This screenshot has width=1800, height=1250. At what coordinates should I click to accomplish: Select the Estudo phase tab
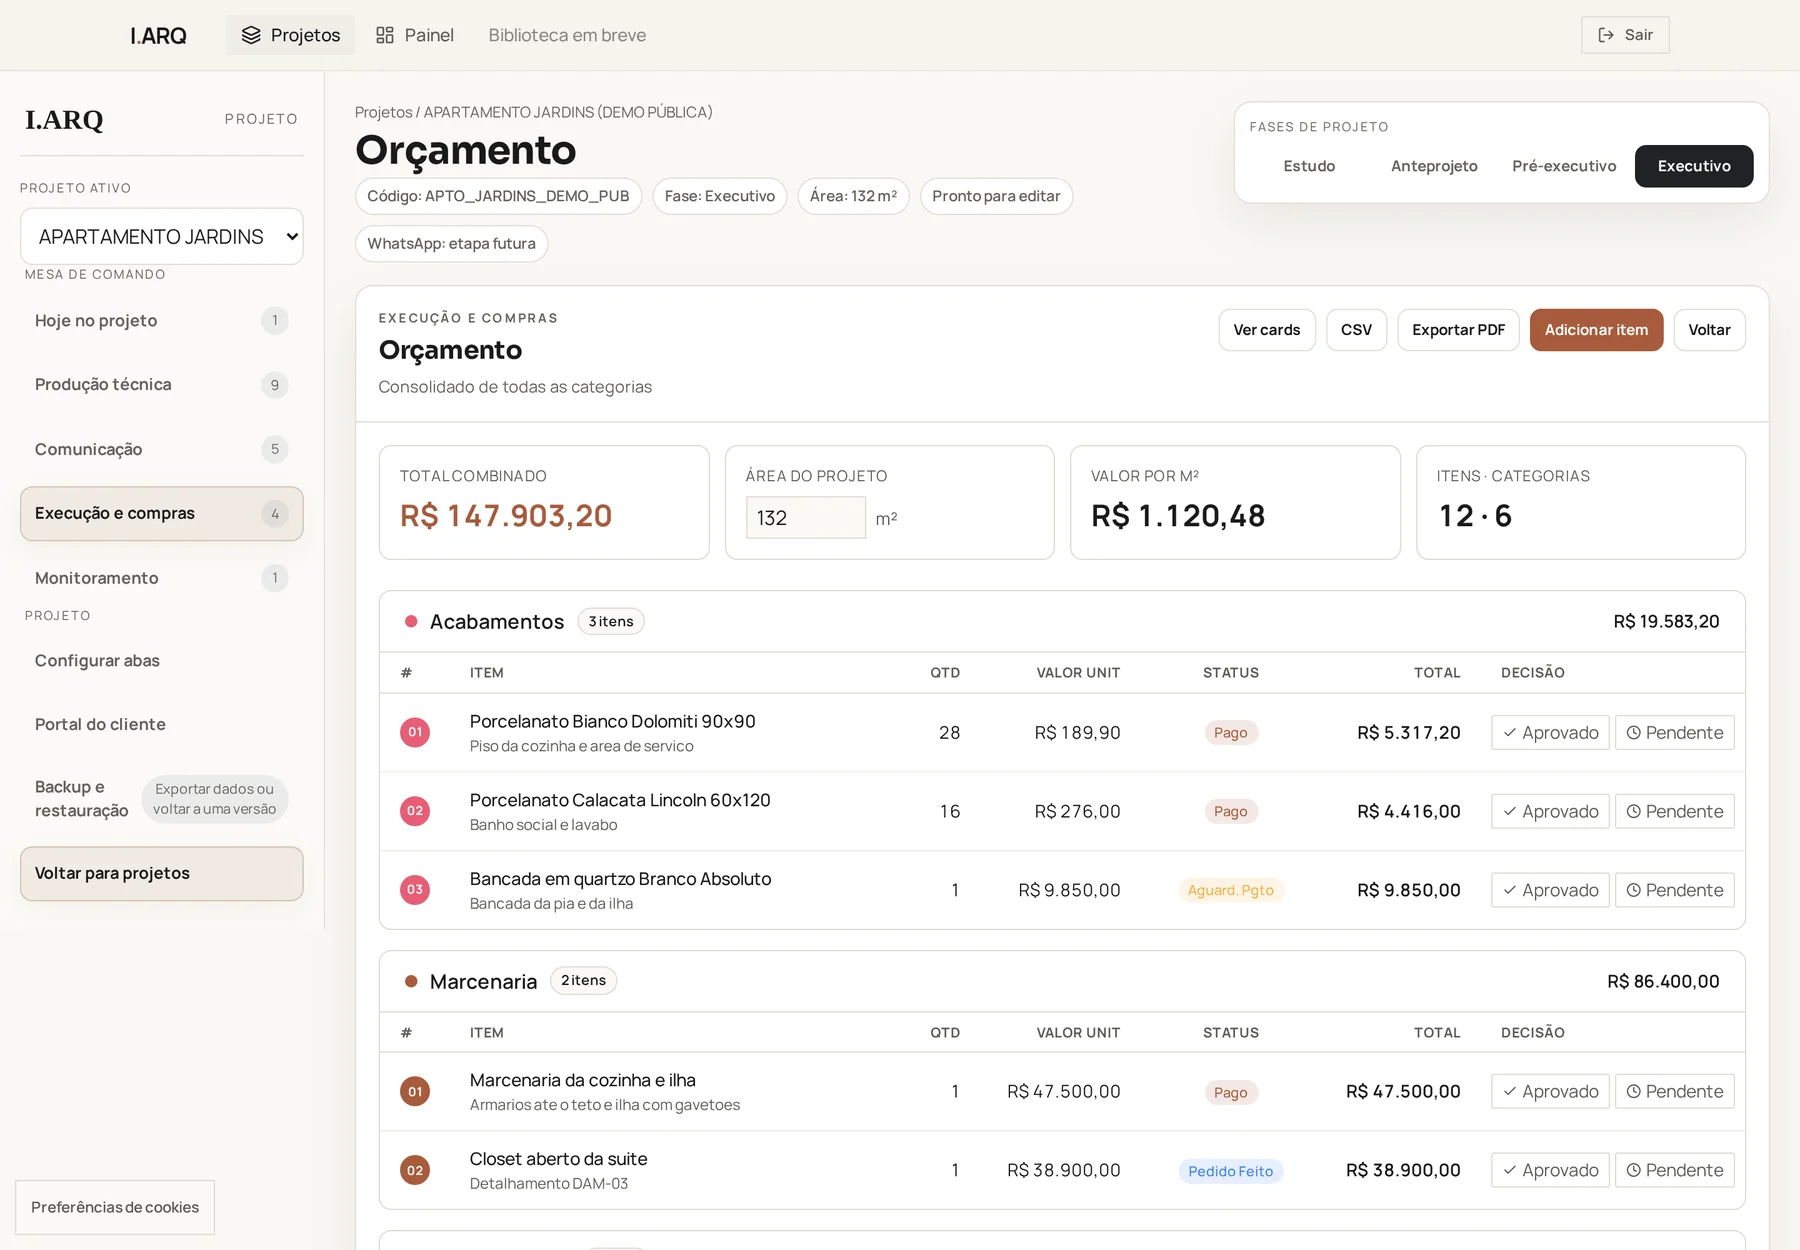pos(1309,166)
